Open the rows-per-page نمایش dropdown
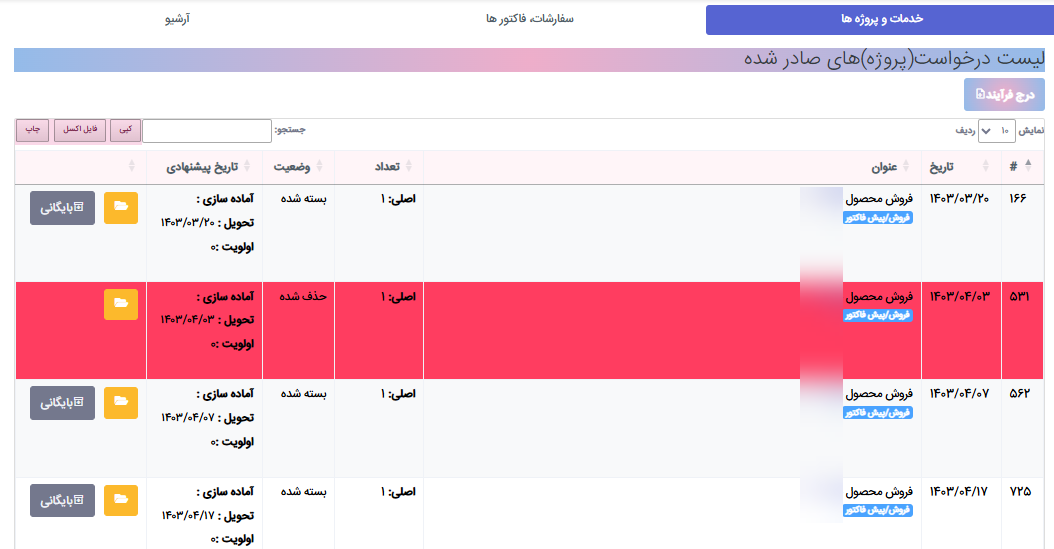This screenshot has width=1054, height=549. pos(996,131)
